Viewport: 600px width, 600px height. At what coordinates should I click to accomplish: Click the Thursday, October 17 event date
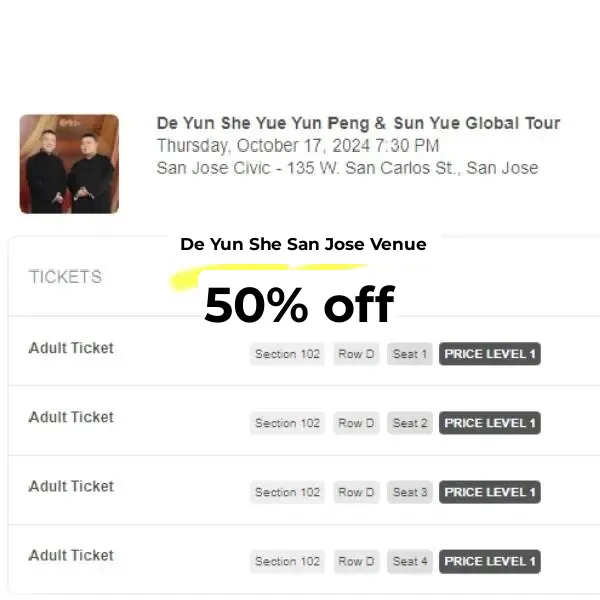297,146
